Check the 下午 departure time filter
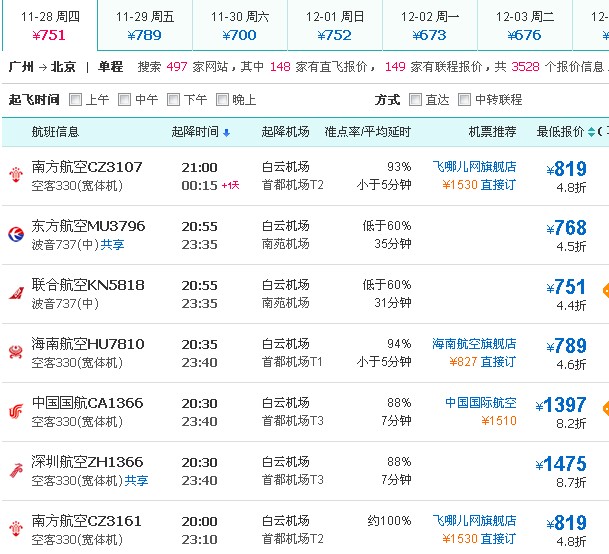This screenshot has width=609, height=554. pos(173,100)
